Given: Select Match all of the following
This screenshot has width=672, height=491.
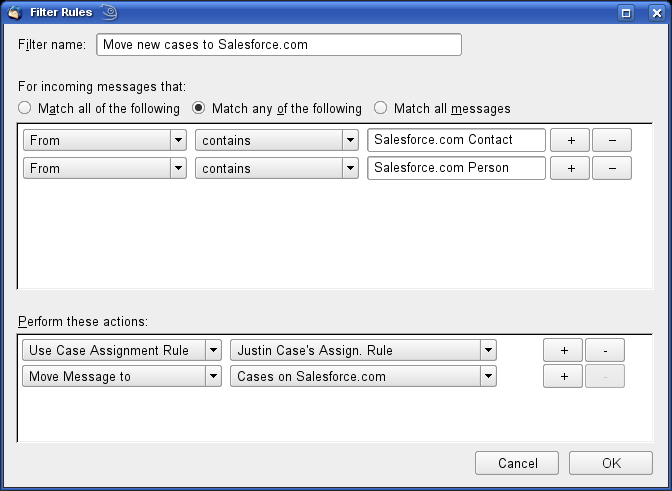Looking at the screenshot, I should tap(99, 108).
